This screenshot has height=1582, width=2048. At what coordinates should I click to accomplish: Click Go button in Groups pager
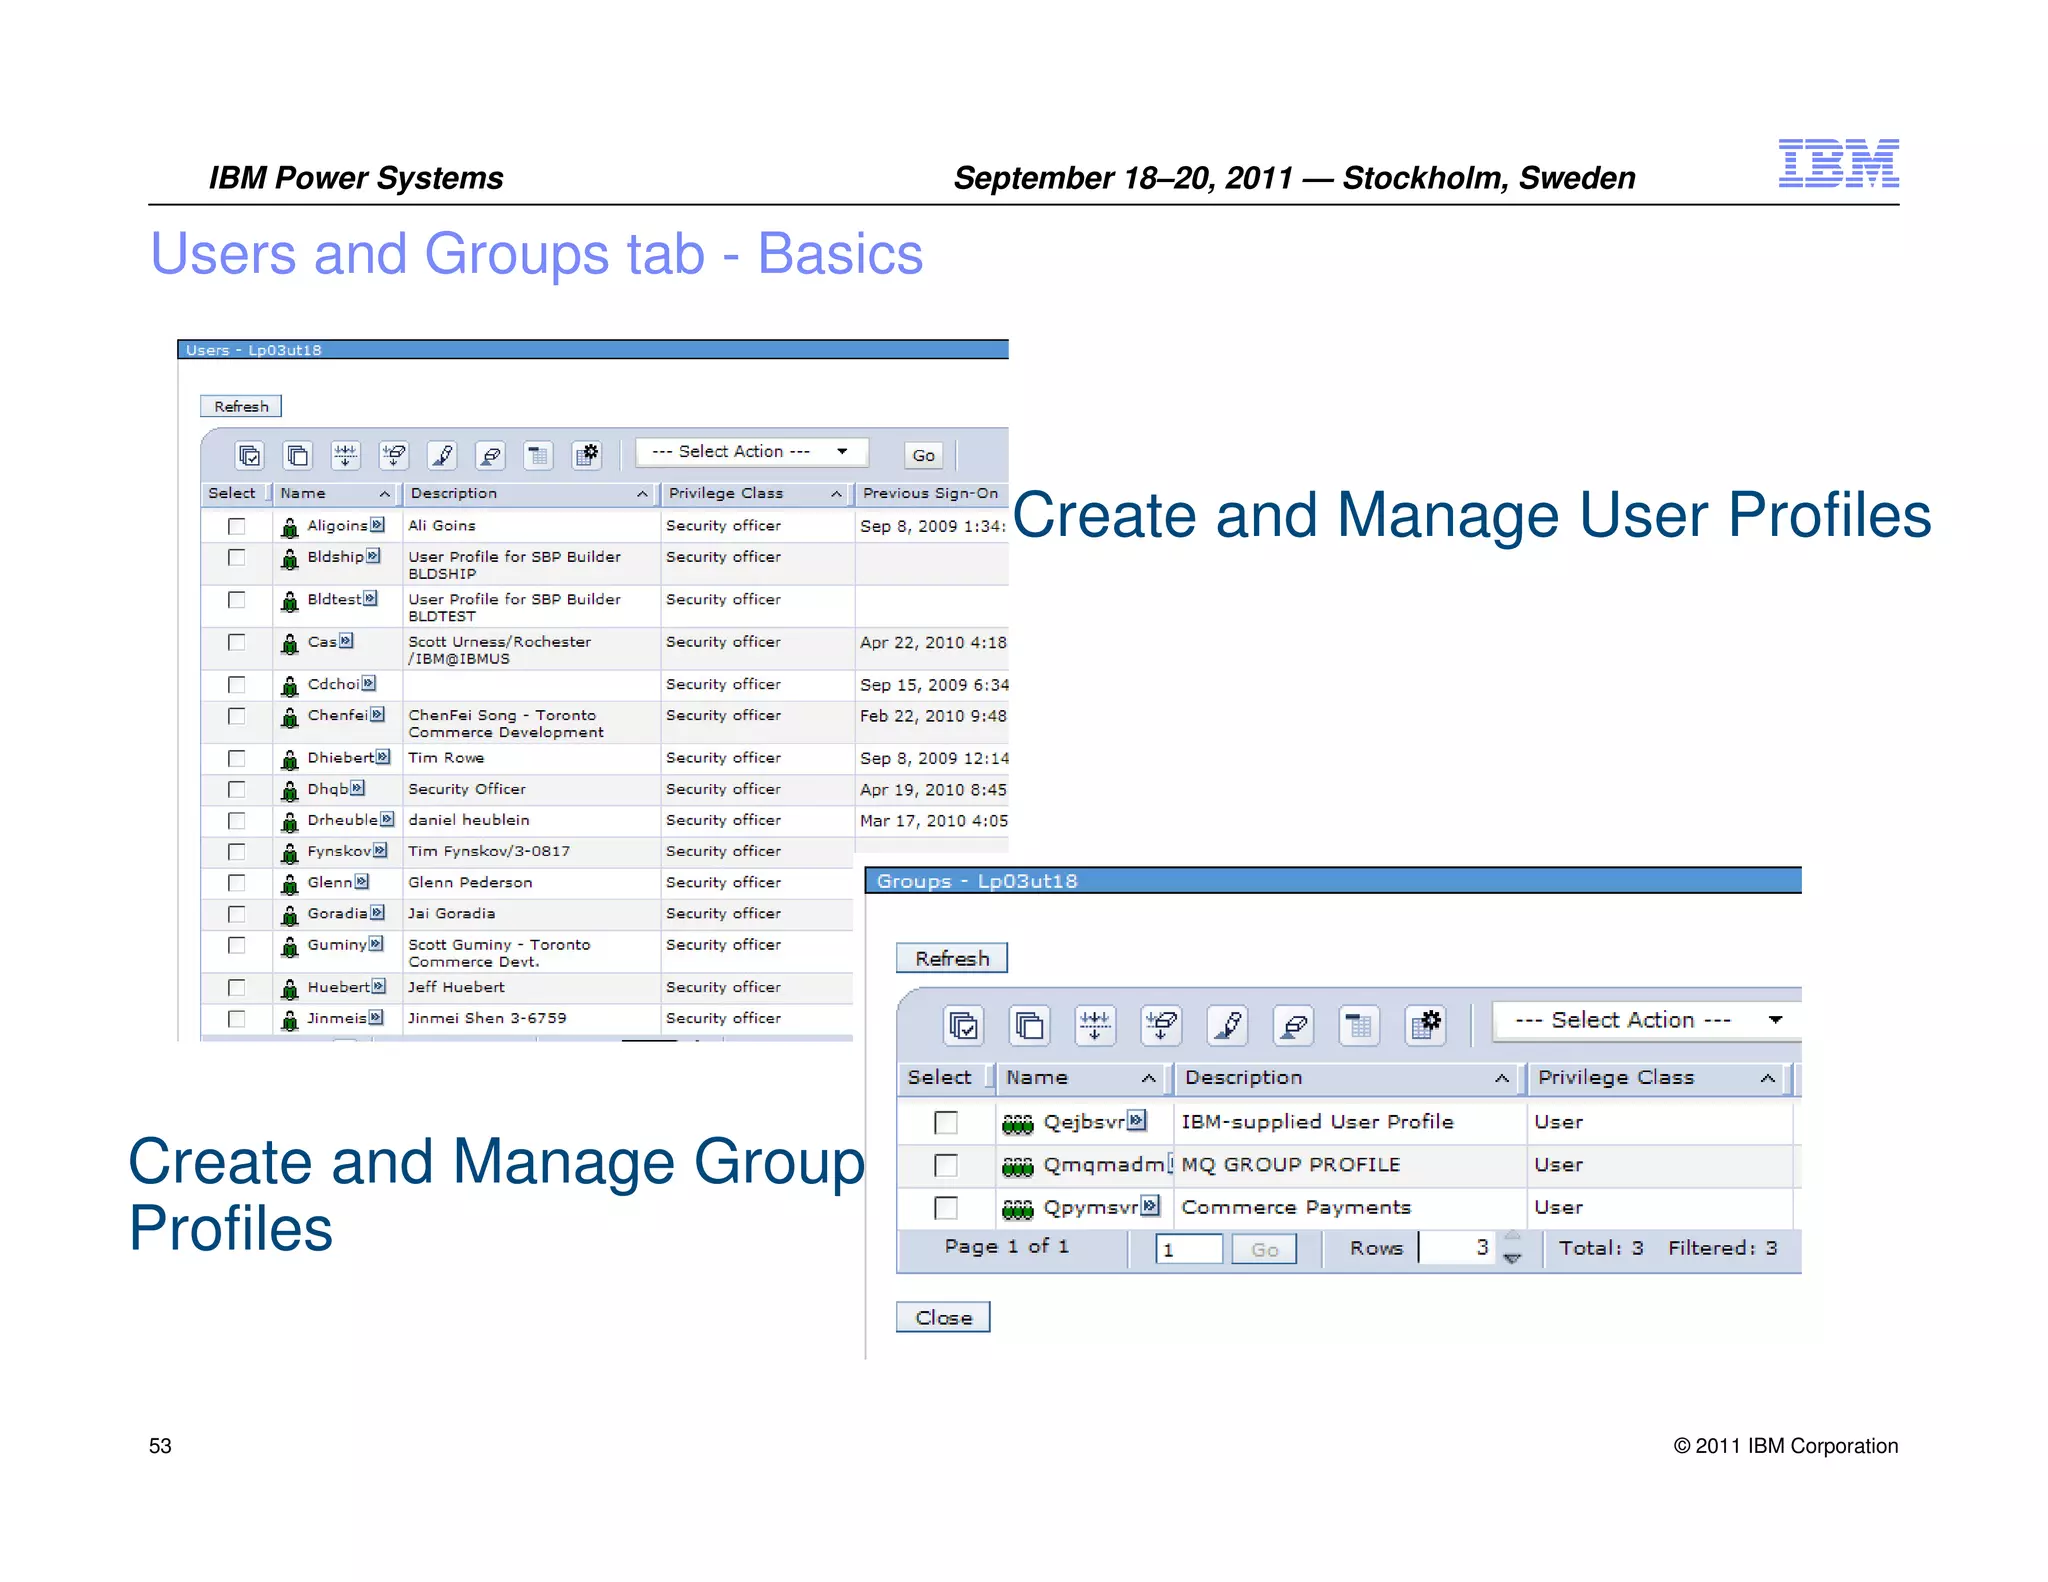(x=1264, y=1249)
